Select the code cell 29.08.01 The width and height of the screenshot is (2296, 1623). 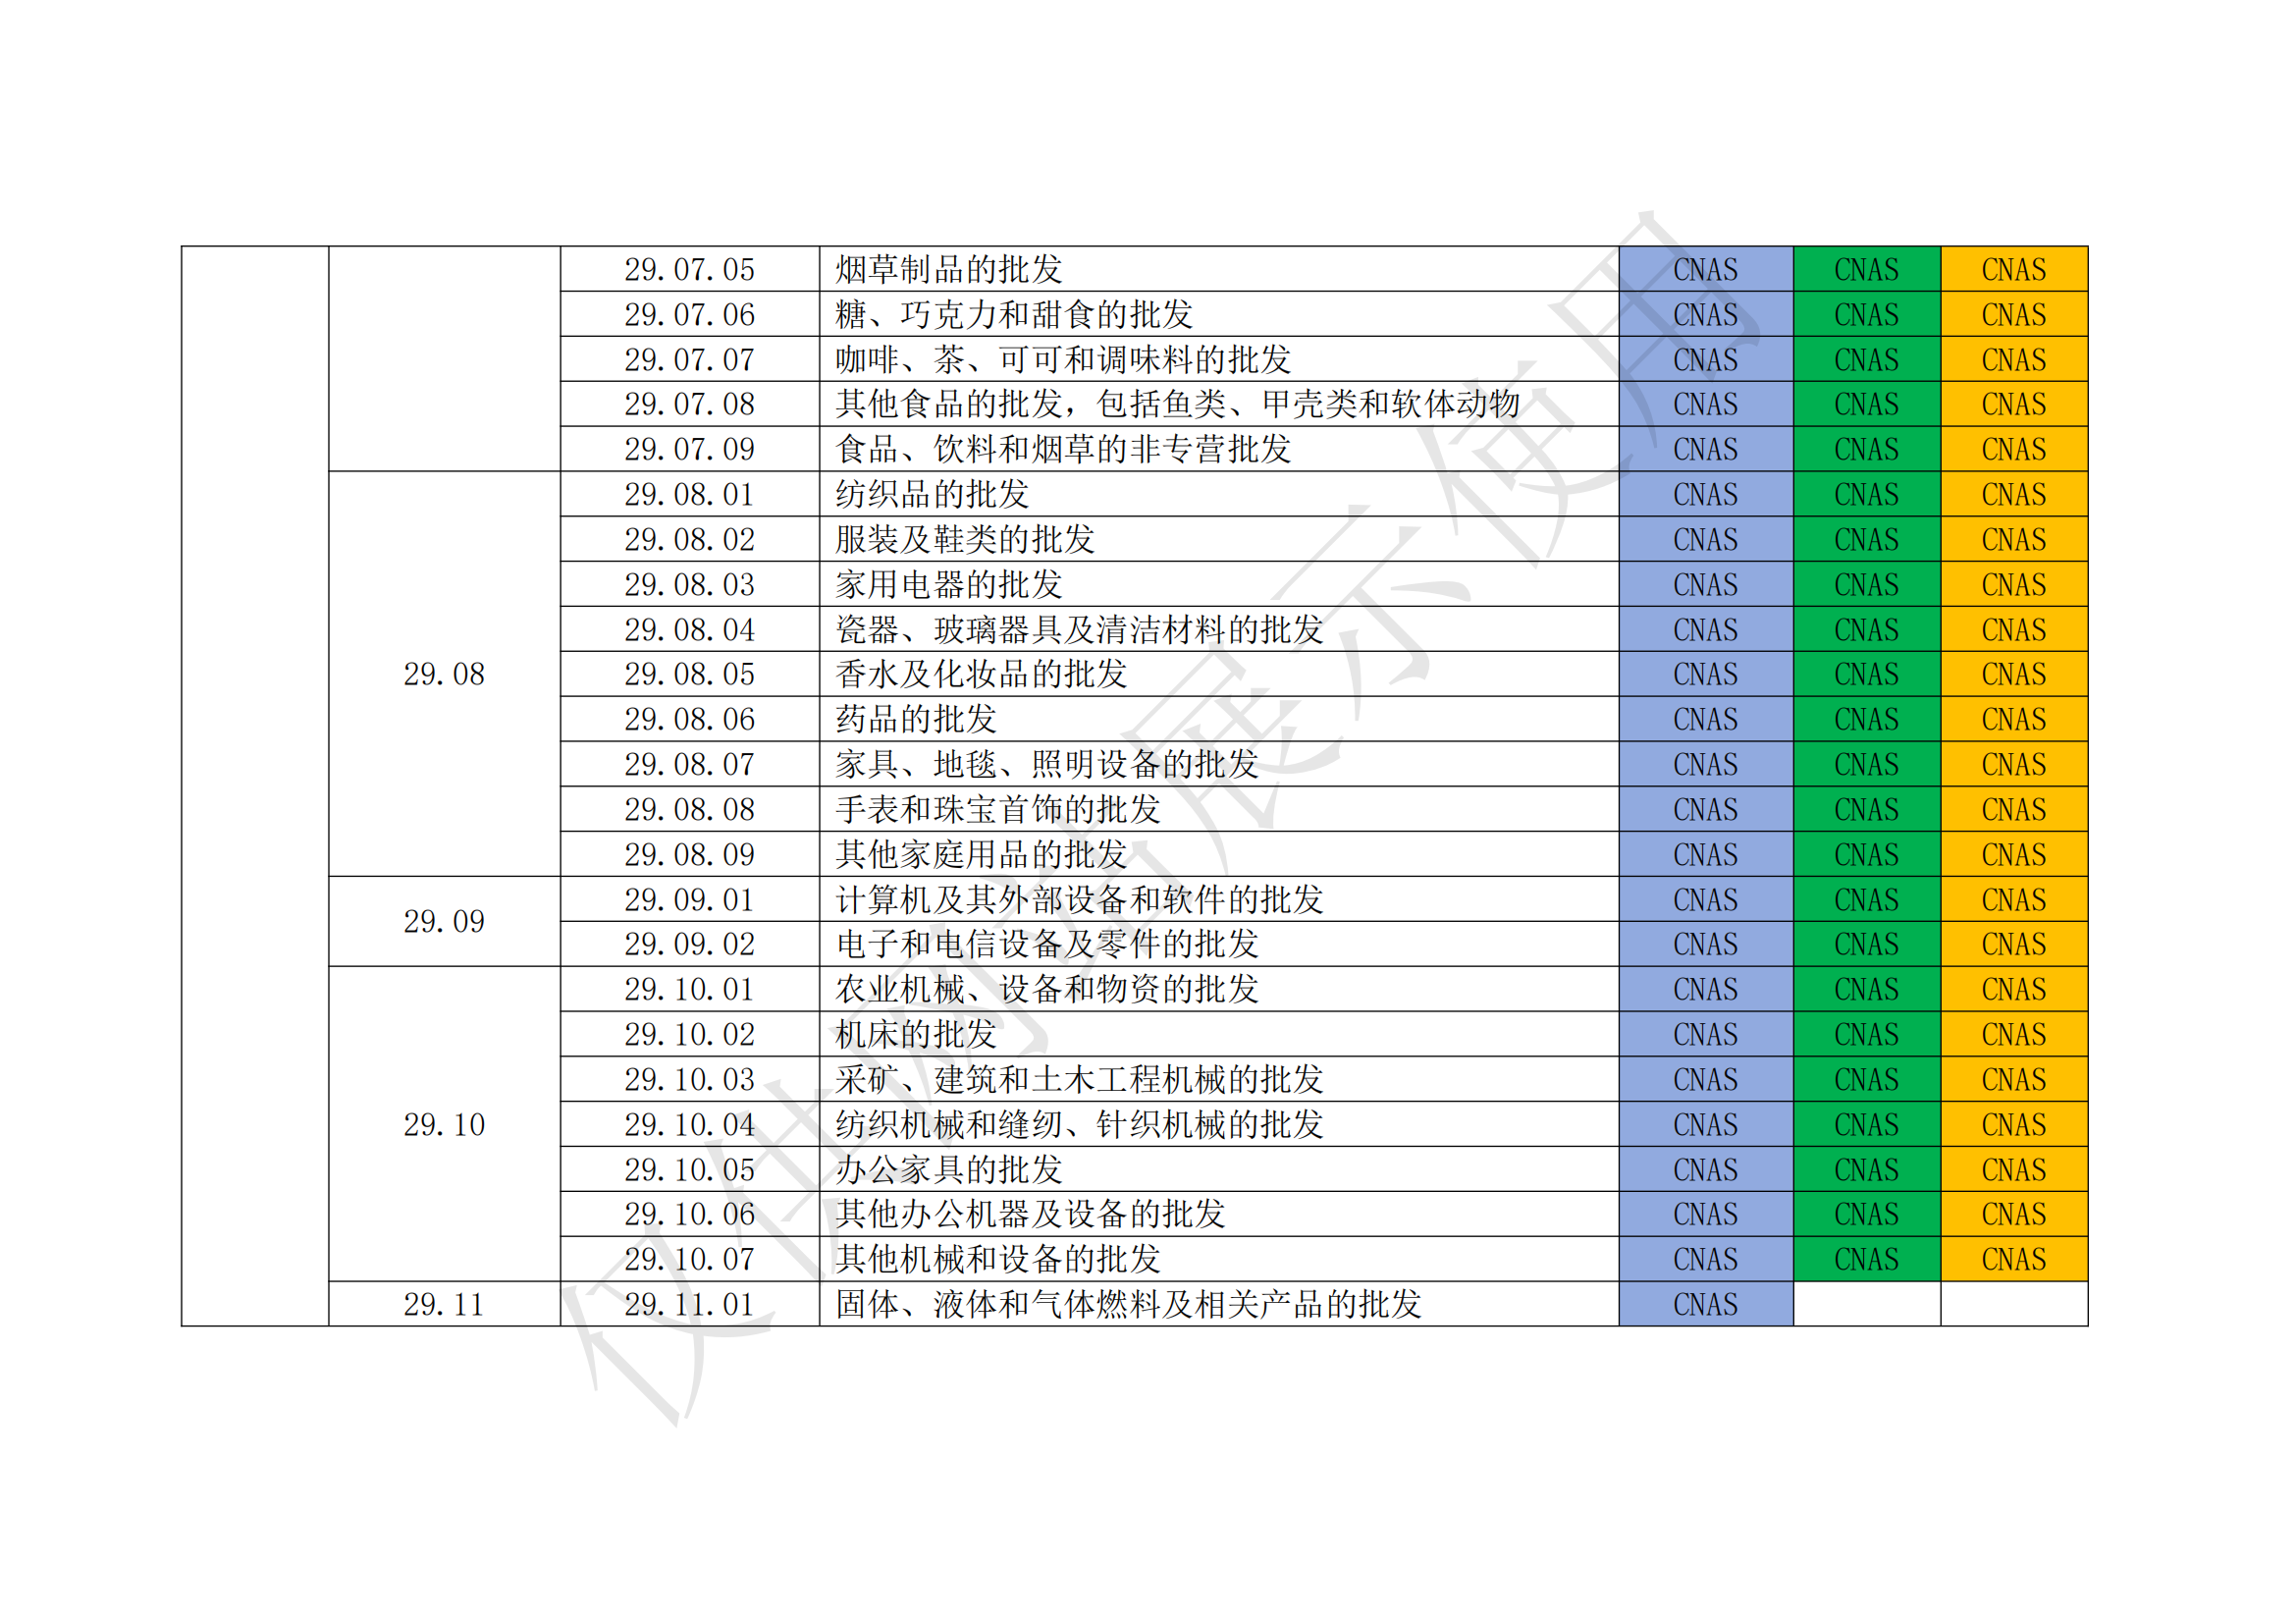689,494
